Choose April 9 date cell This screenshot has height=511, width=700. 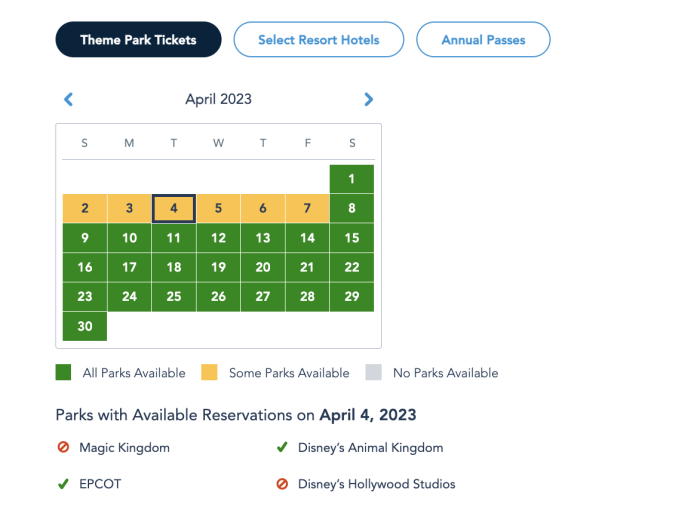(x=85, y=238)
